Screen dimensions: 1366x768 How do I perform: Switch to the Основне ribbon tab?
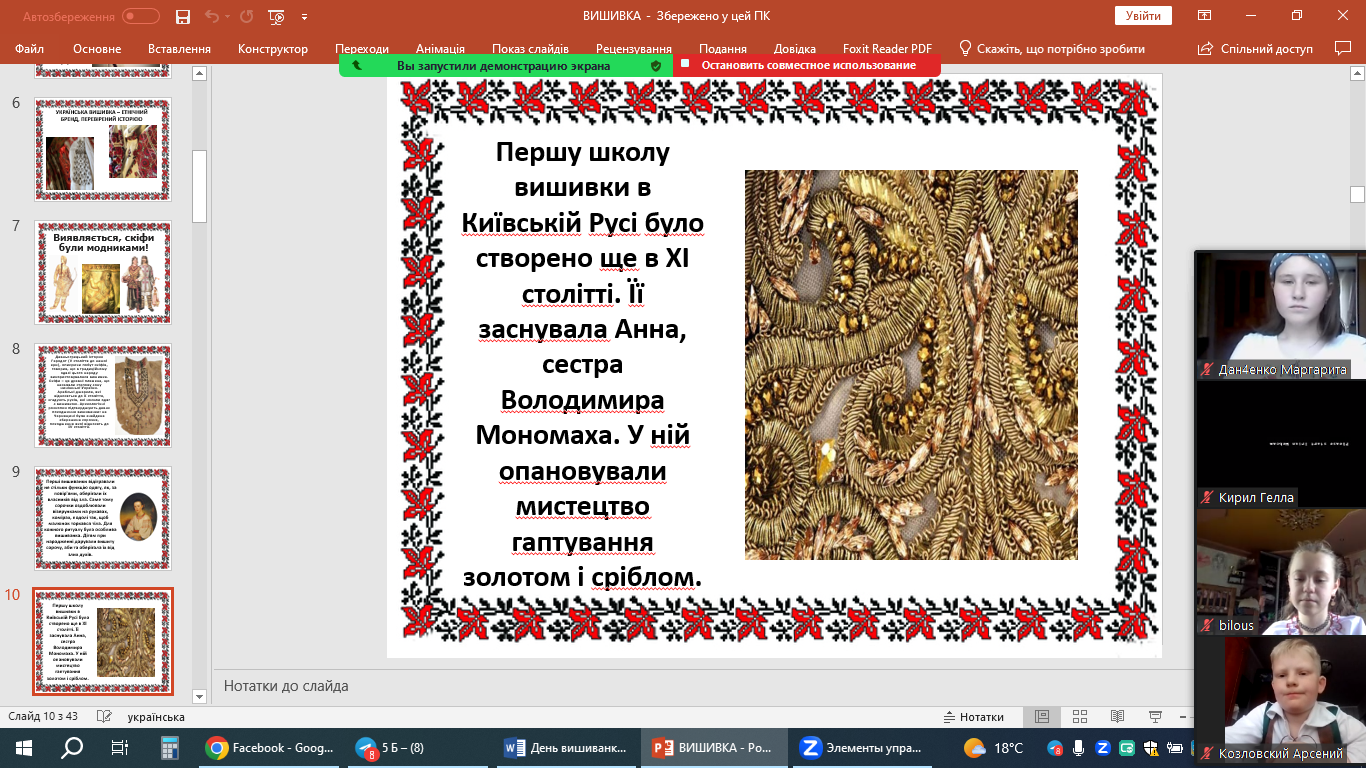coord(97,49)
